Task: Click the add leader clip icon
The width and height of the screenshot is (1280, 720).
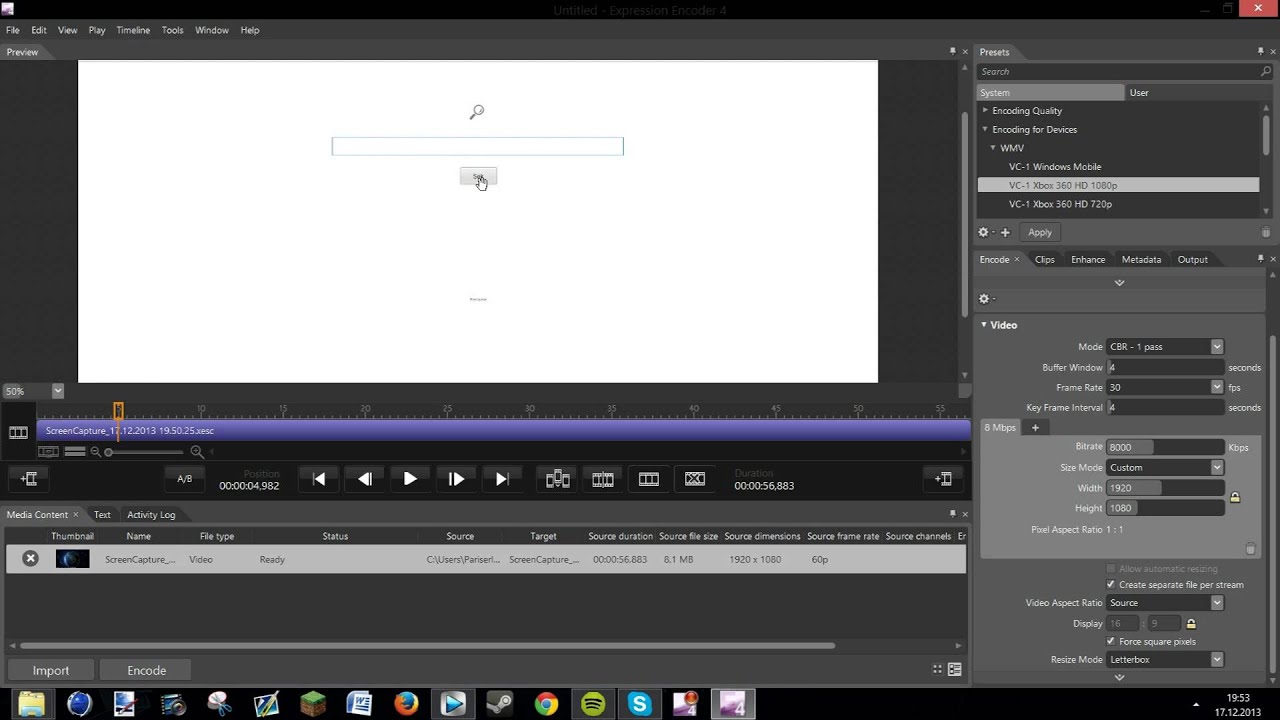Action: pyautogui.click(x=29, y=479)
